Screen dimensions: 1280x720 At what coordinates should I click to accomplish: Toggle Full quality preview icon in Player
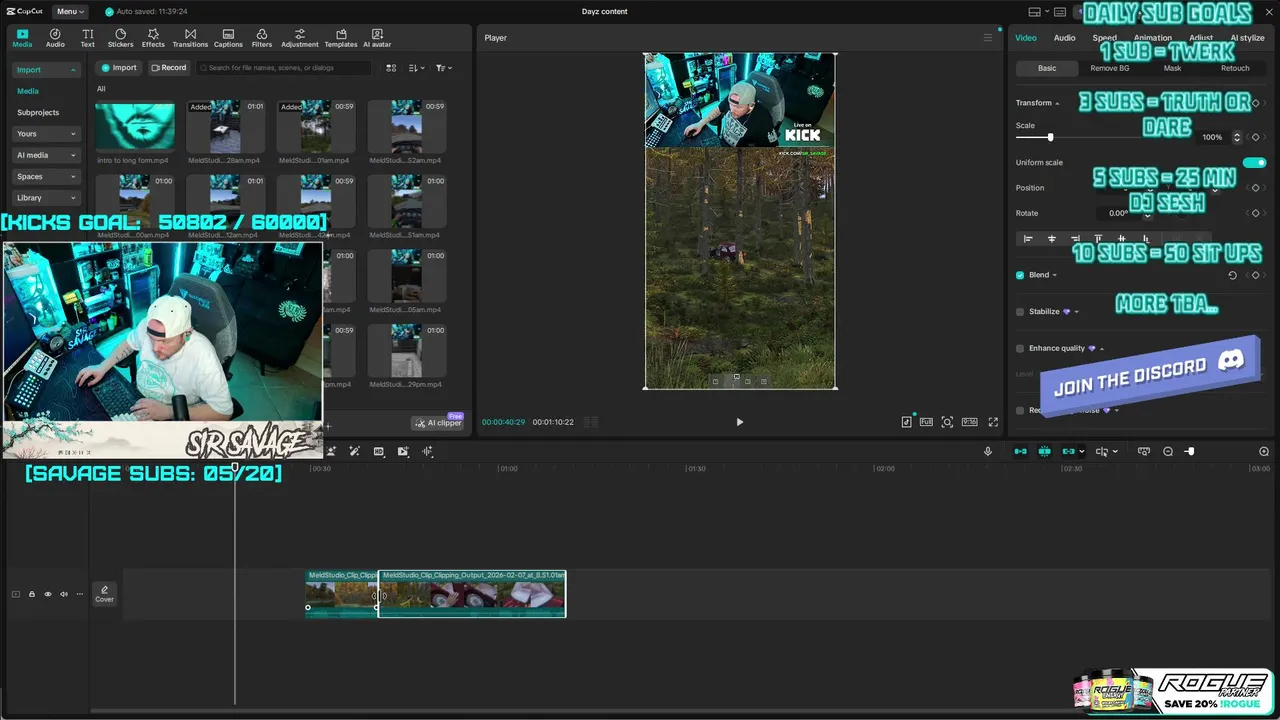point(926,422)
